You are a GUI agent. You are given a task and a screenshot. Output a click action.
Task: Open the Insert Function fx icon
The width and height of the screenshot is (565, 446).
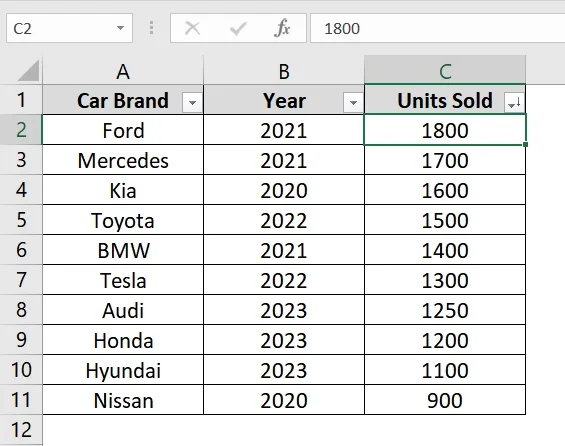click(x=282, y=28)
